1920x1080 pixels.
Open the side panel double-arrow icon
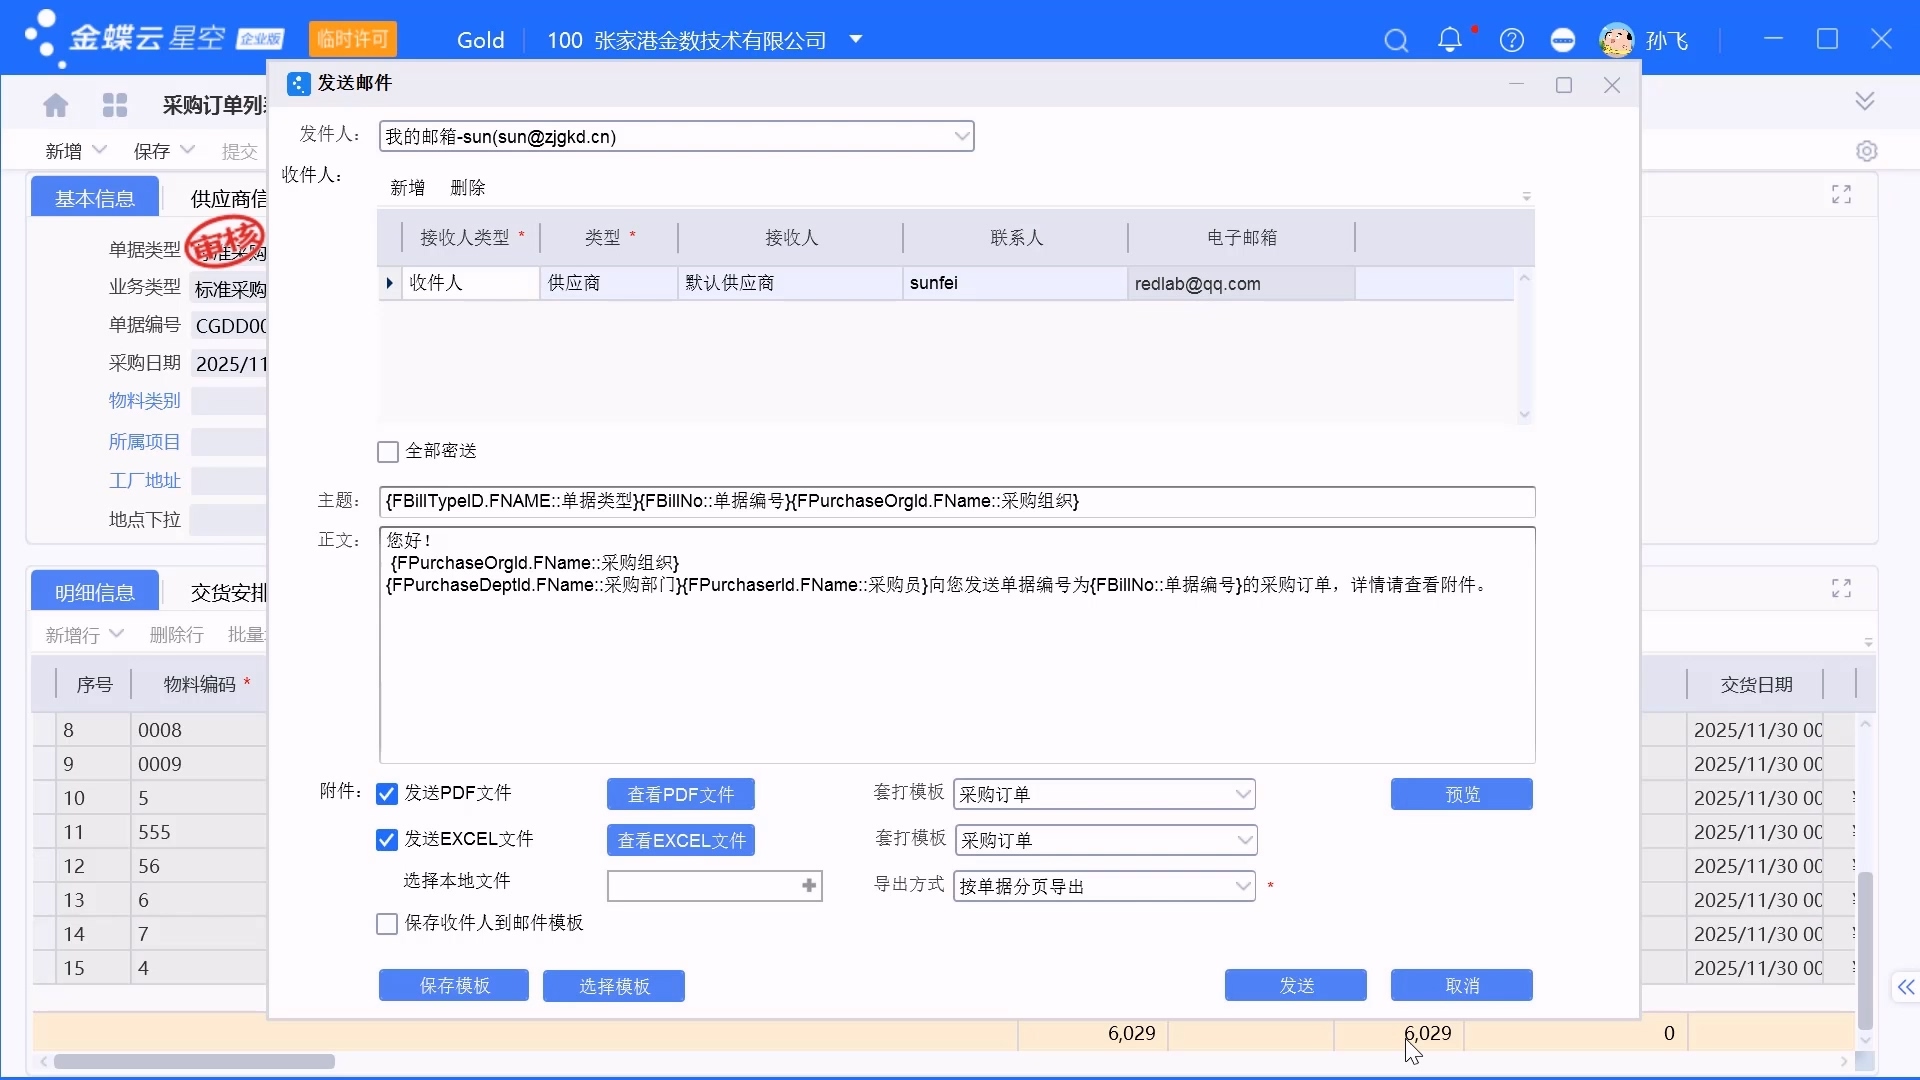click(1906, 988)
